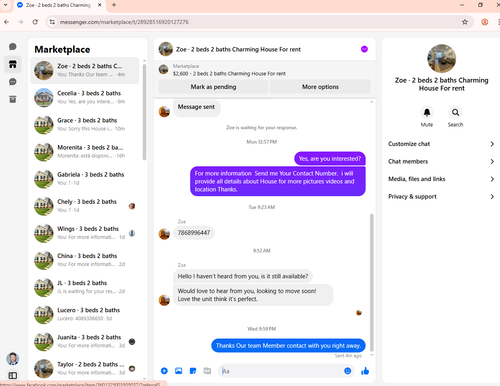Image resolution: width=500 pixels, height=386 pixels.
Task: Open Message requests sidebar icon
Action: point(13,82)
